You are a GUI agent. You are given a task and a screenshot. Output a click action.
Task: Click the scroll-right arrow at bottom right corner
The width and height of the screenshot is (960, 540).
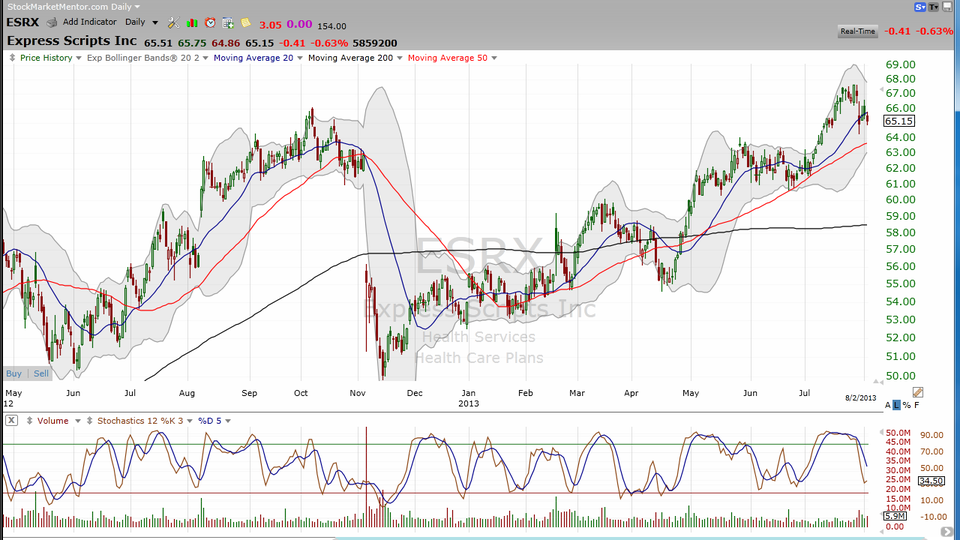[947, 533]
